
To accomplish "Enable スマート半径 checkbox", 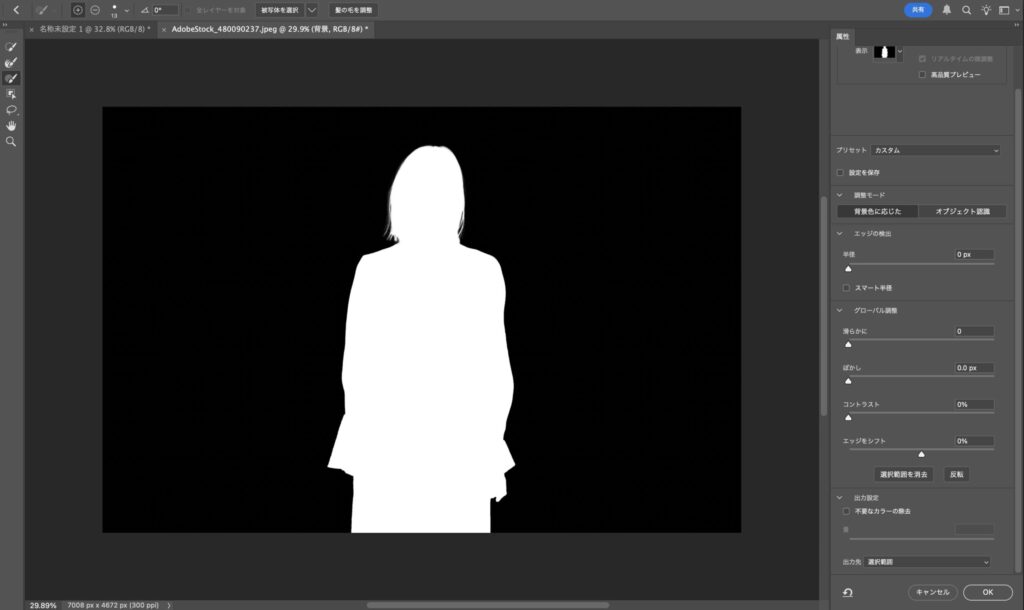I will (x=846, y=287).
